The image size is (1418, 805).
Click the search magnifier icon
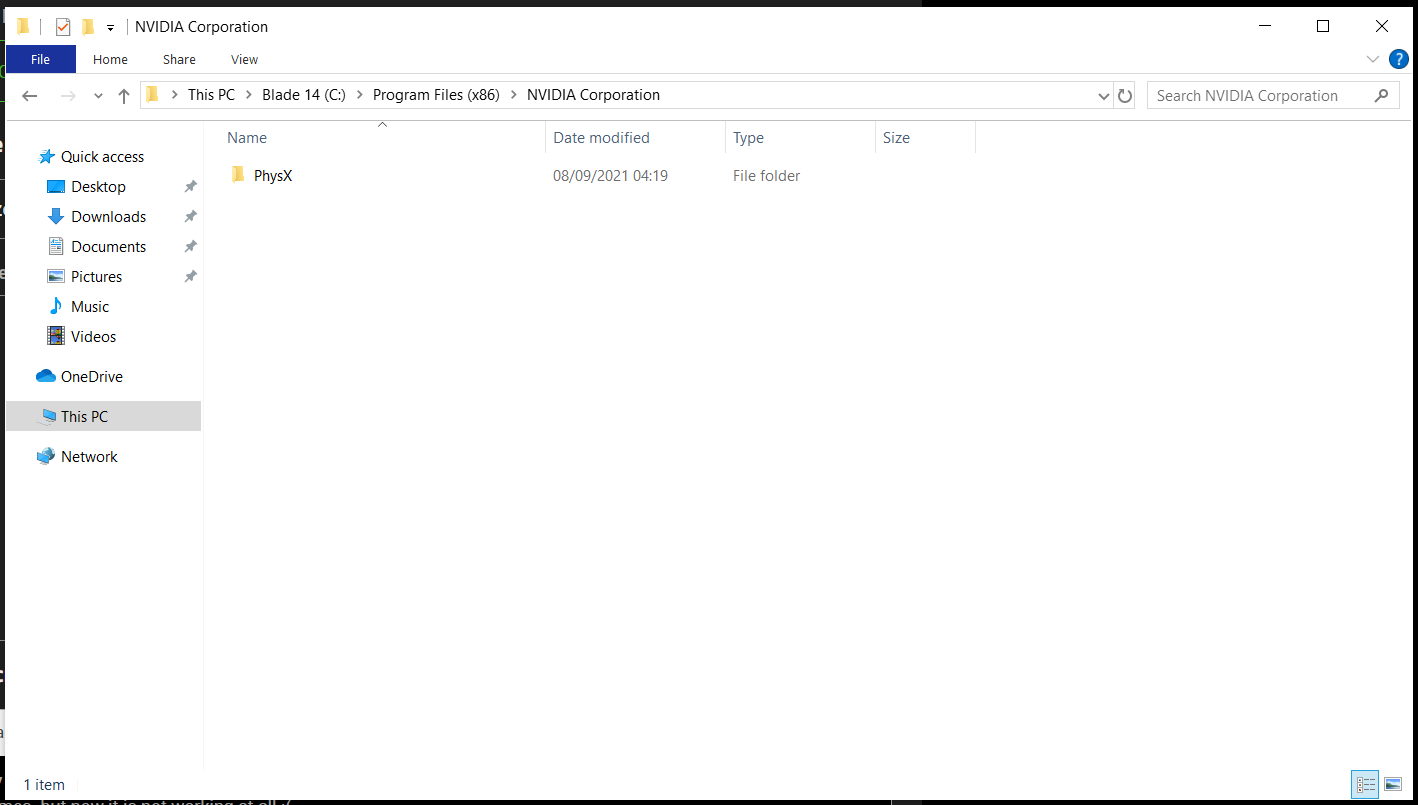1381,96
